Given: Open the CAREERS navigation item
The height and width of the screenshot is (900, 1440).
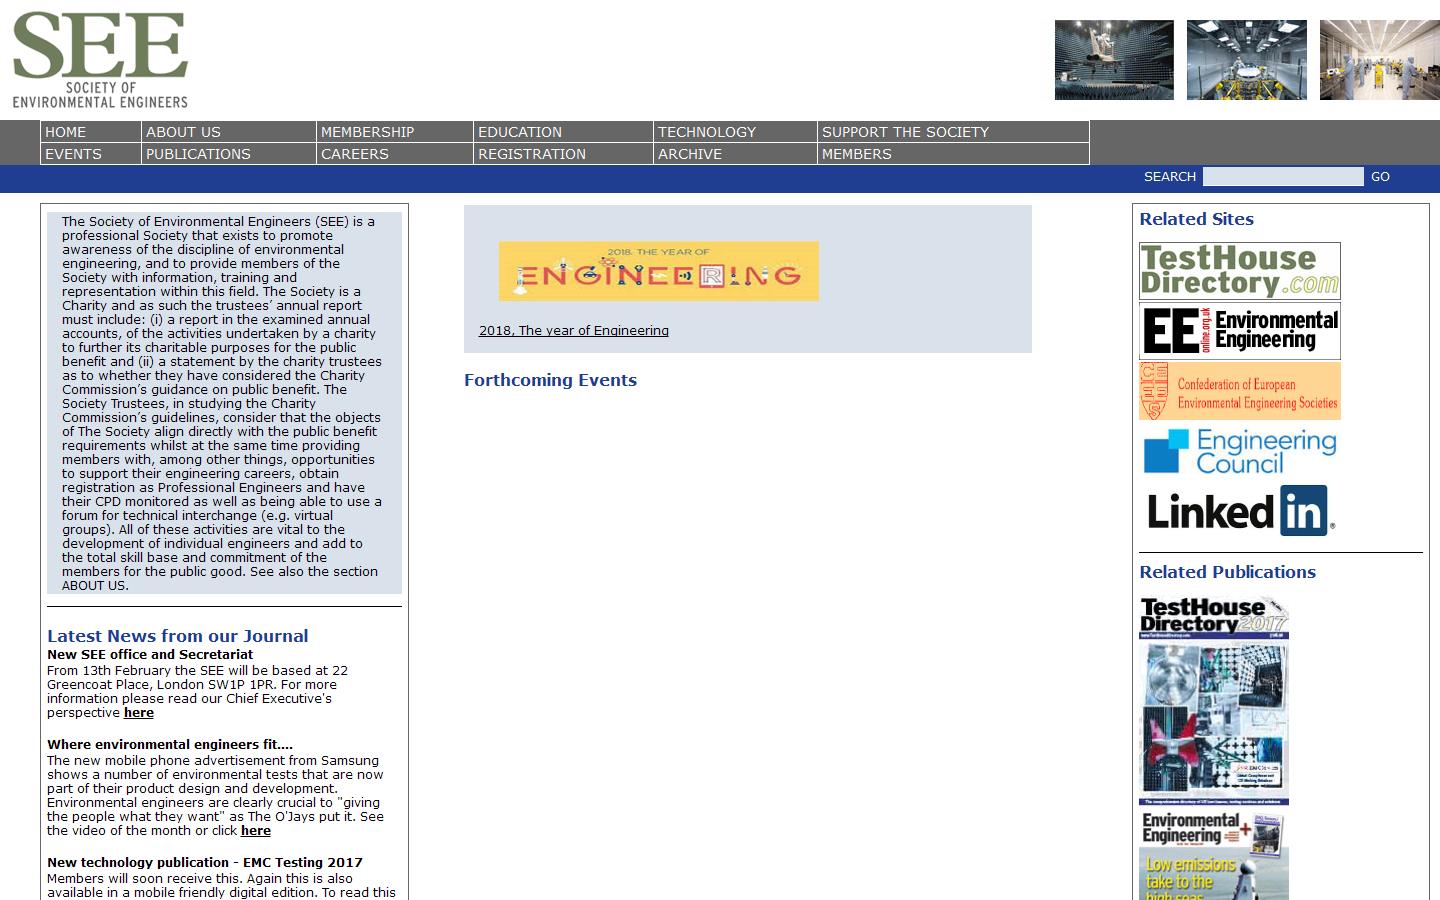Looking at the screenshot, I should pyautogui.click(x=354, y=154).
